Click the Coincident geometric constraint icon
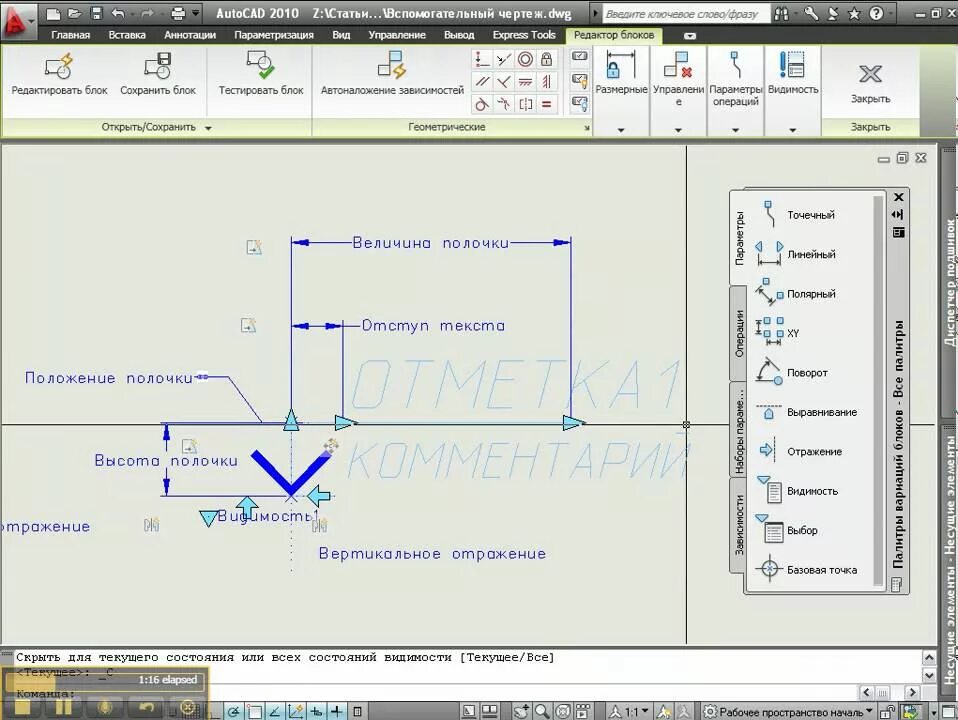The width and height of the screenshot is (958, 720). (x=482, y=59)
